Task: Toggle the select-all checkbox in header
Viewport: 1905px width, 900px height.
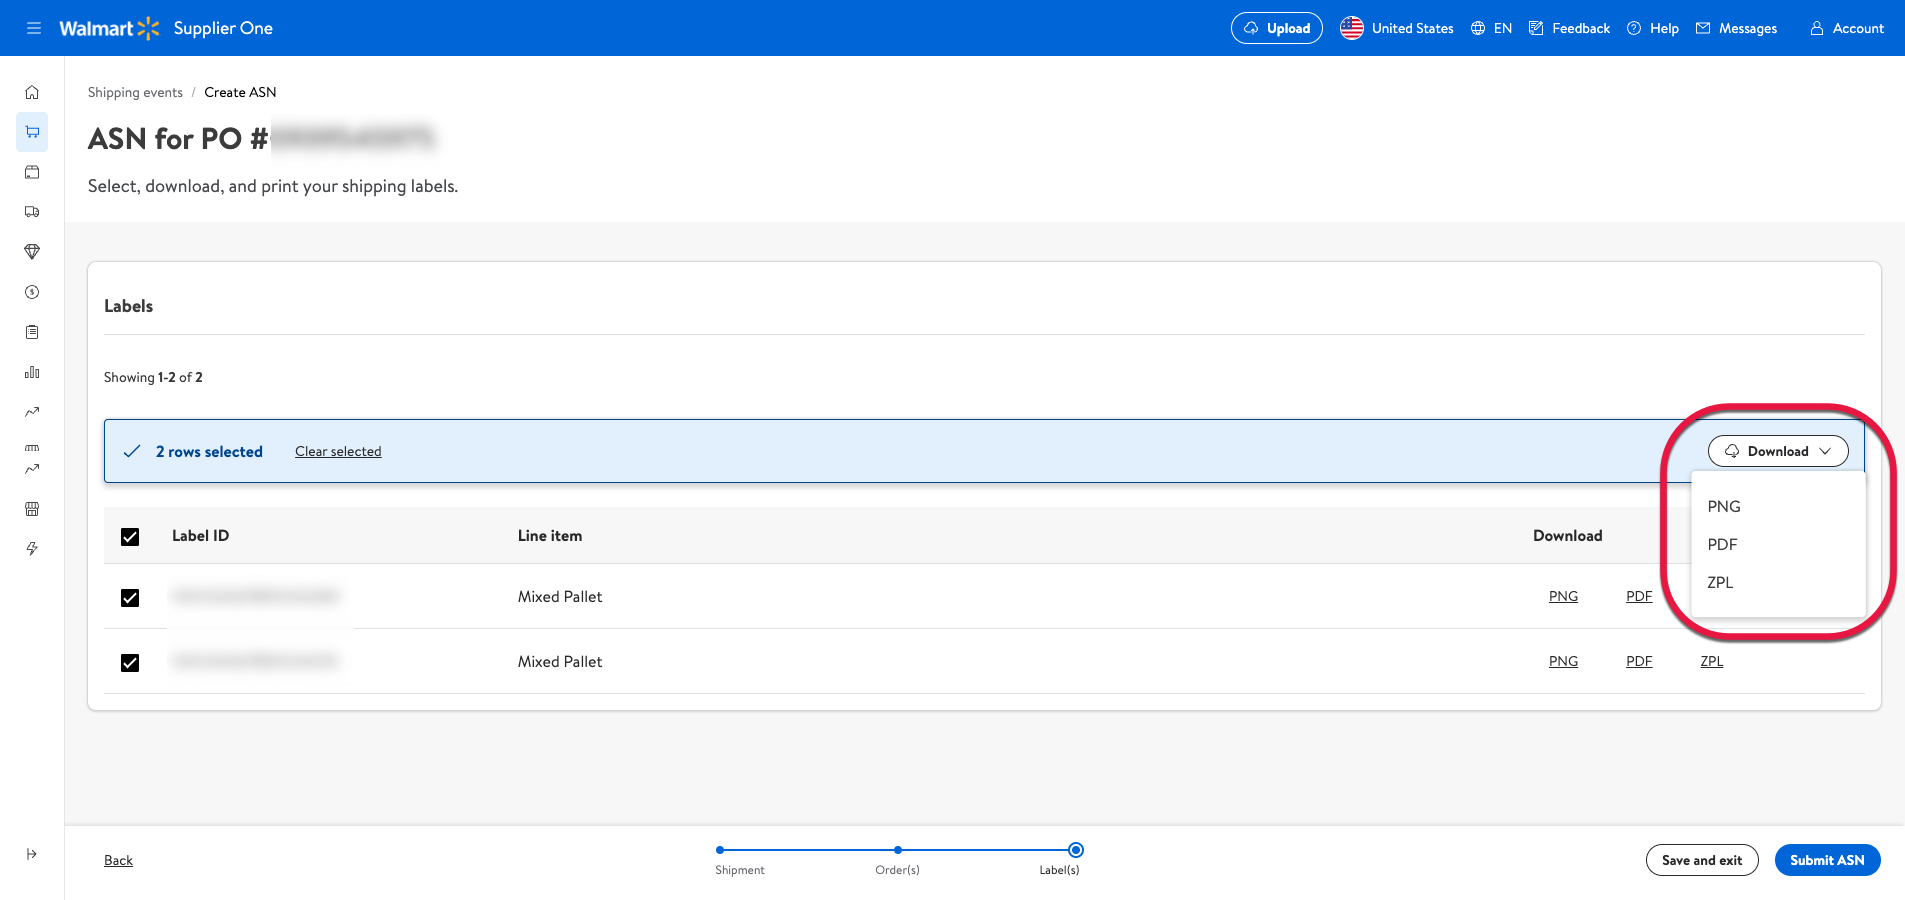Action: [130, 537]
